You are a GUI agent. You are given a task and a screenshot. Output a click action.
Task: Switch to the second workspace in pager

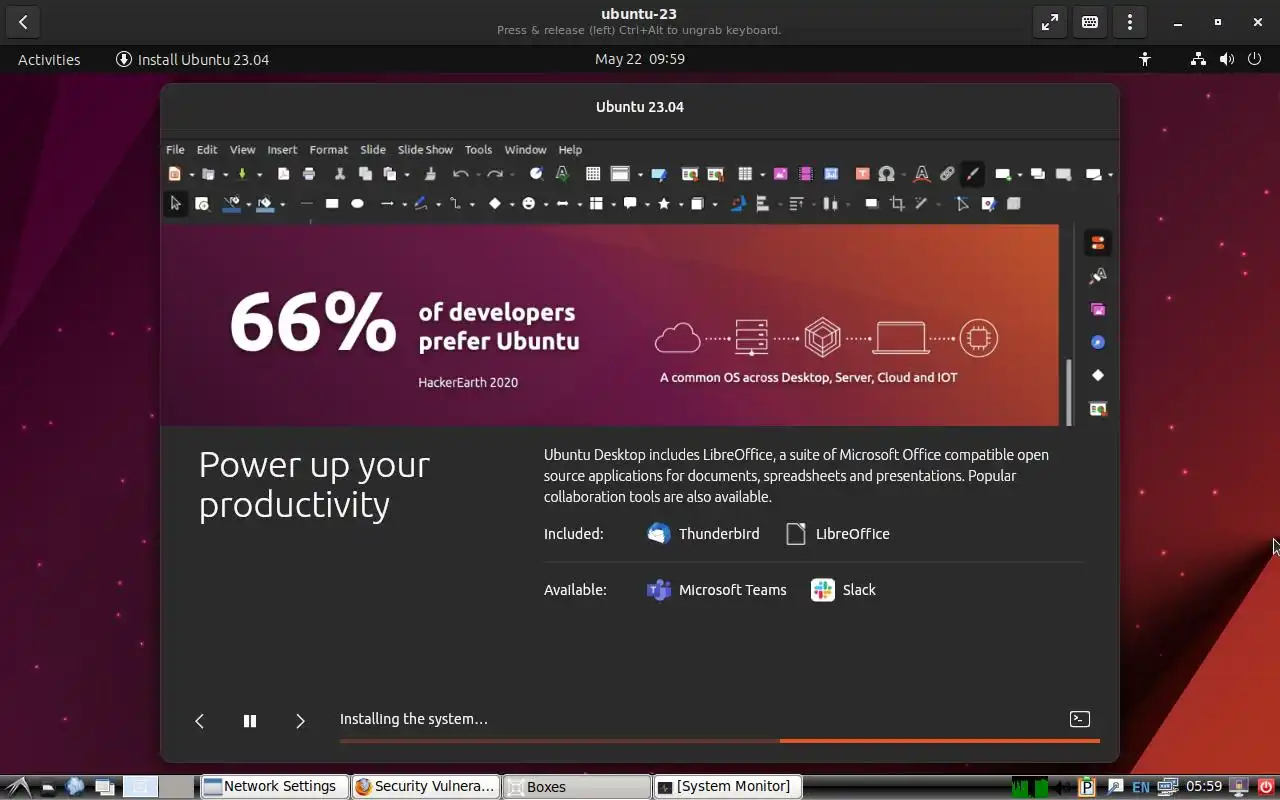[x=177, y=787]
